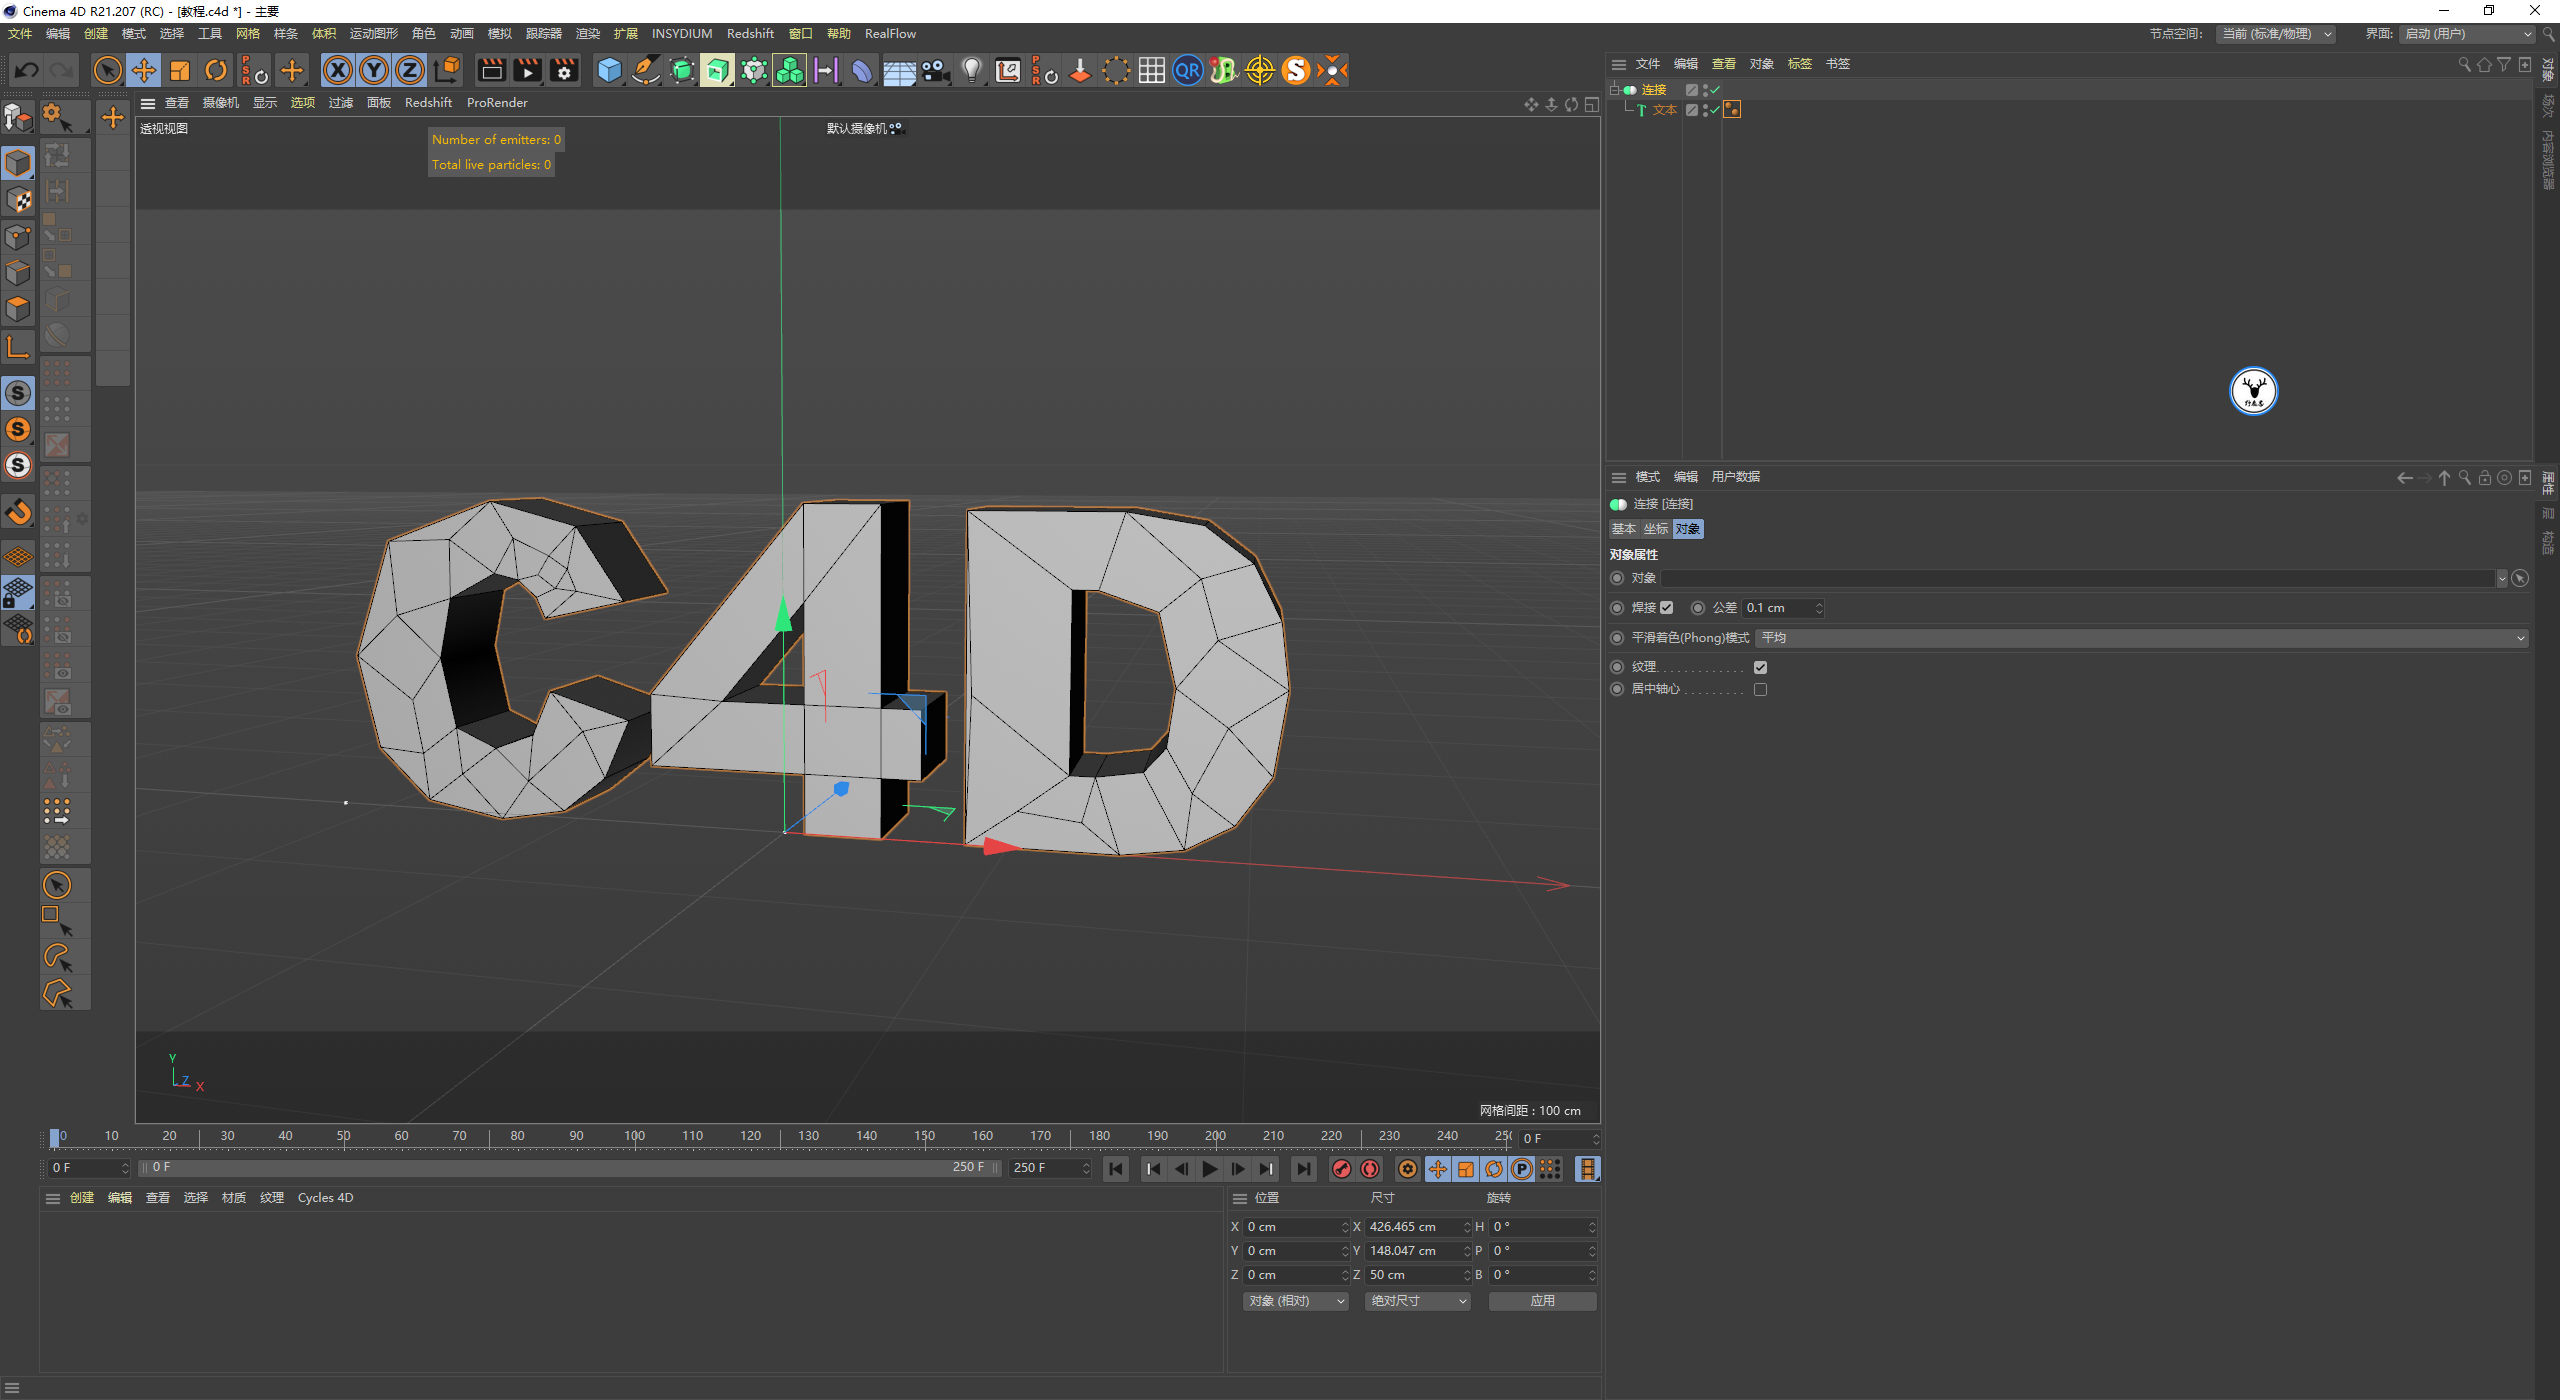Select the Rotate tool icon
This screenshot has height=1400, width=2560.
click(216, 70)
